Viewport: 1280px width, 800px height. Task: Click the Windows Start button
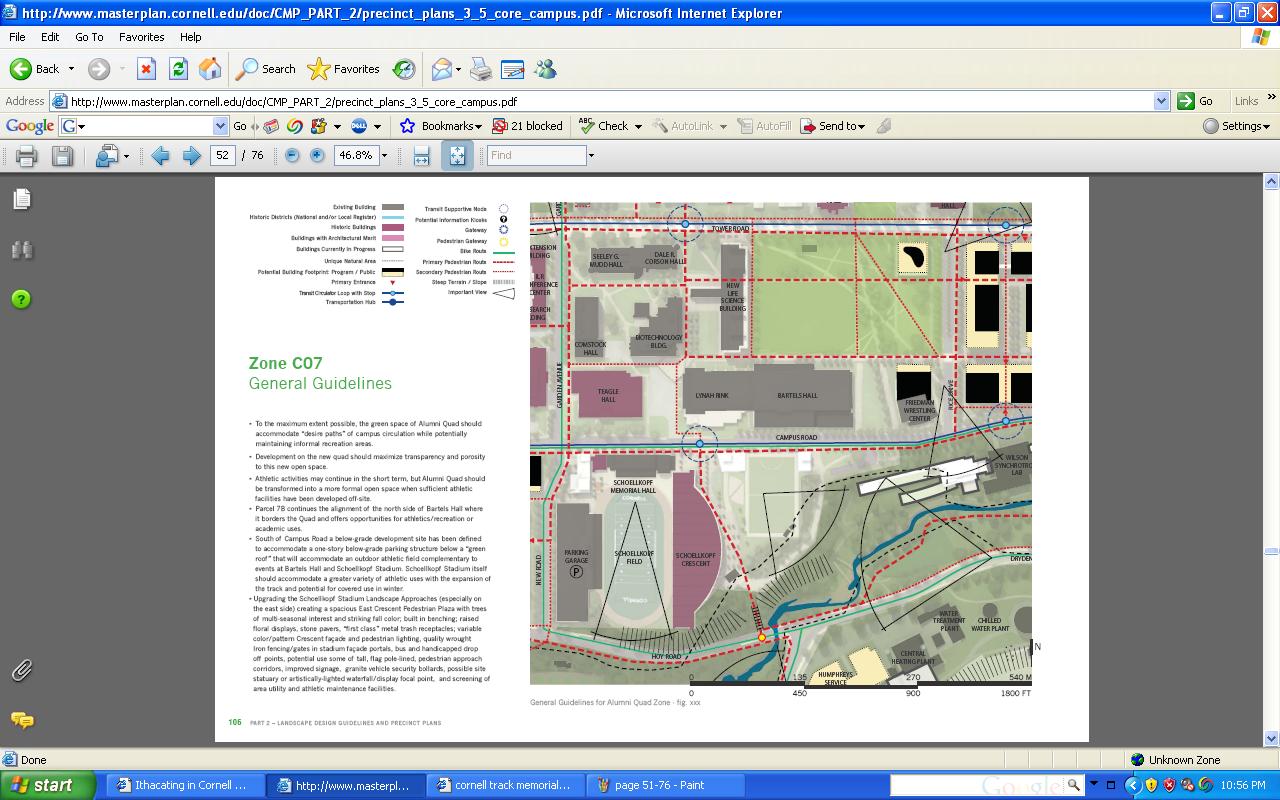[x=46, y=785]
